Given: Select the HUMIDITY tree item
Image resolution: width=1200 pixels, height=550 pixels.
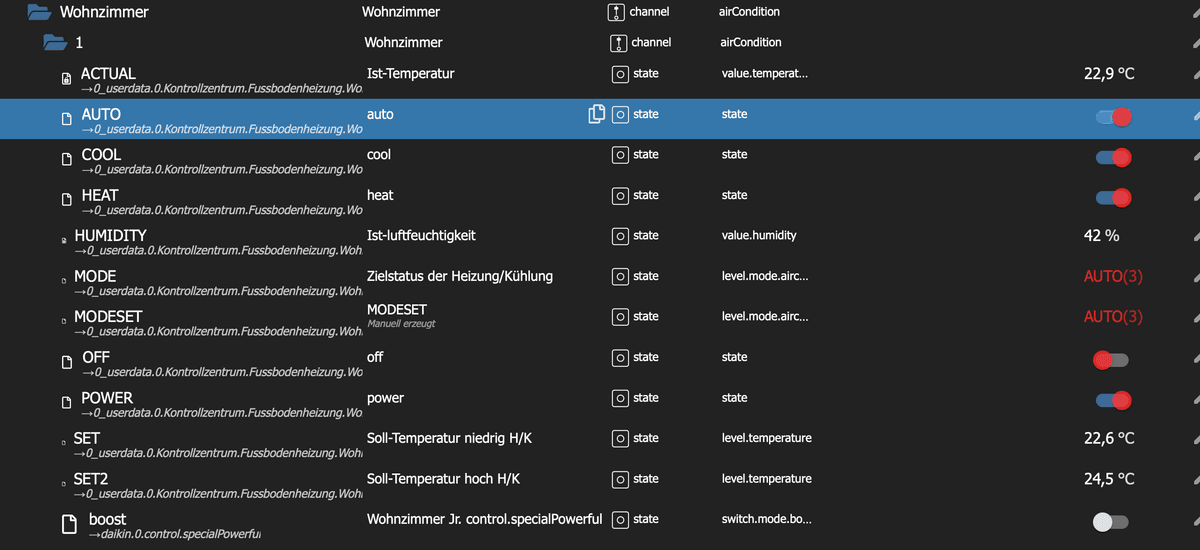Looking at the screenshot, I should pyautogui.click(x=110, y=236).
